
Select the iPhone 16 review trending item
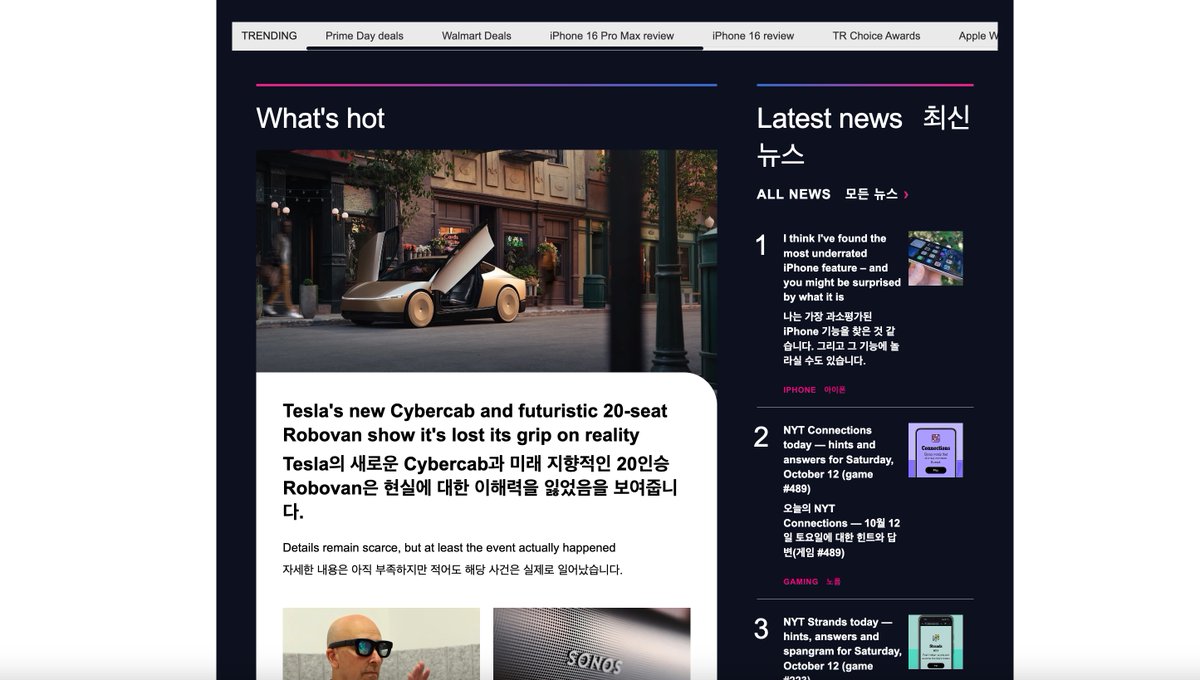752,35
